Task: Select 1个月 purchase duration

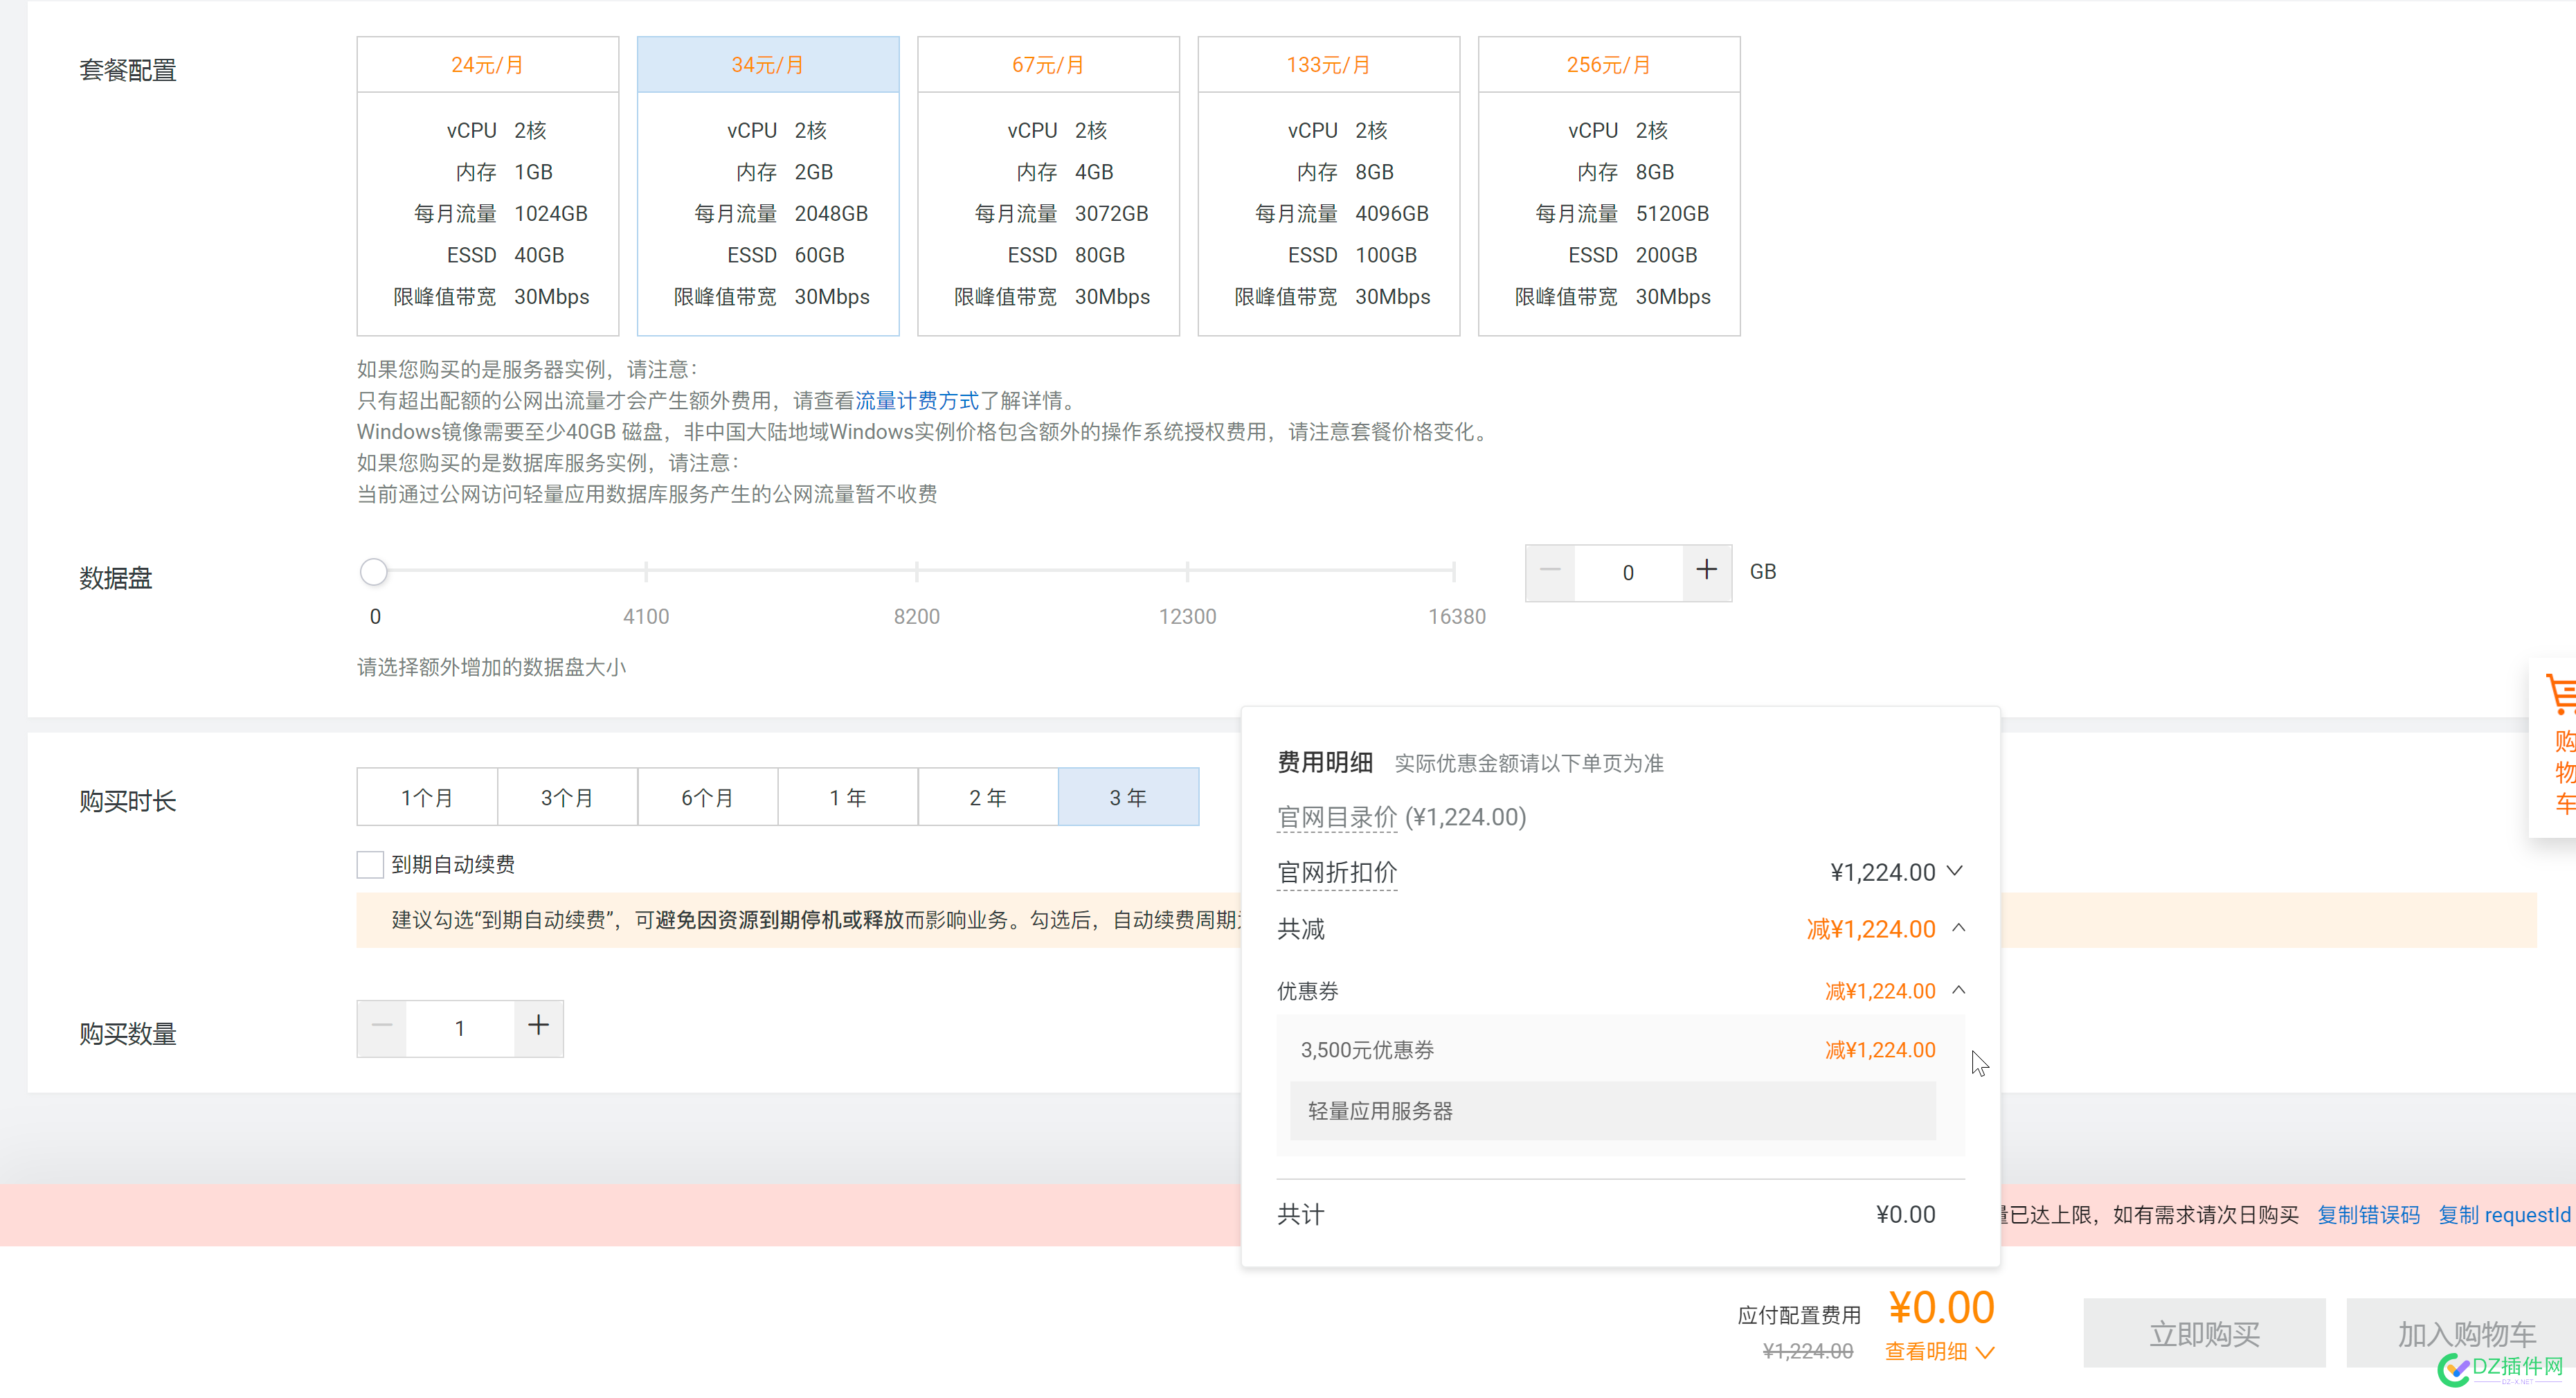Action: tap(427, 797)
